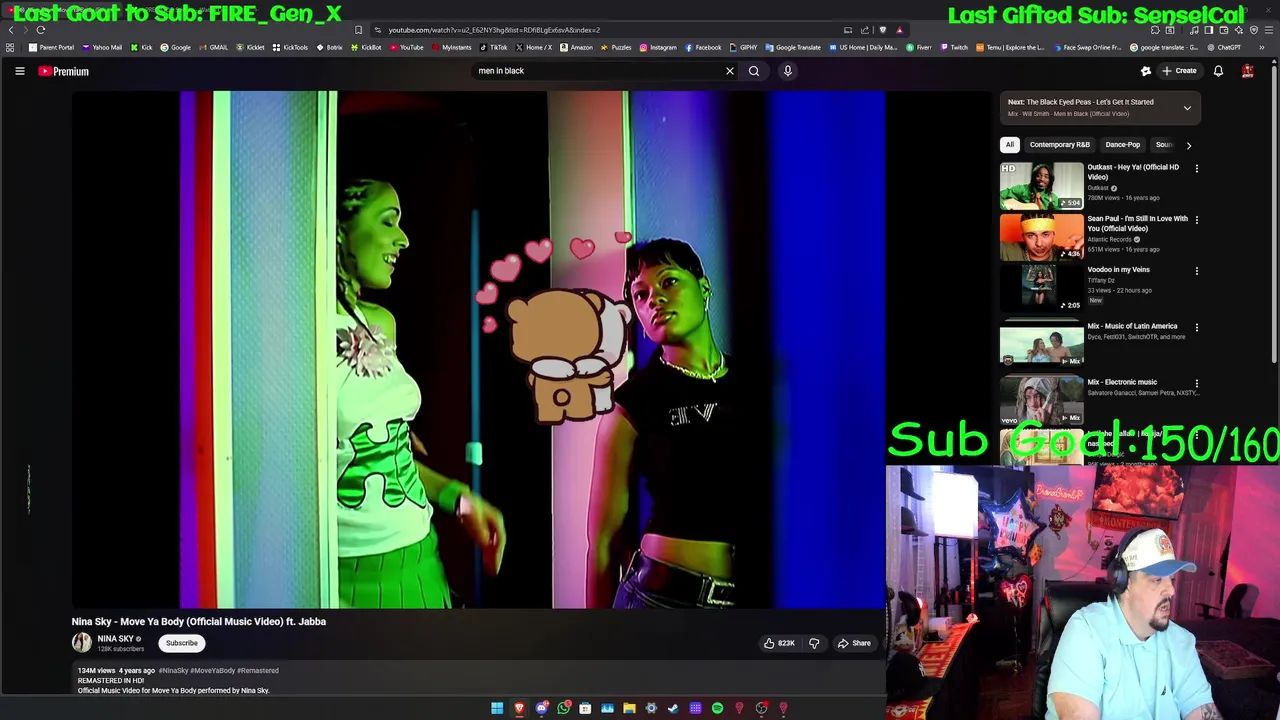Viewport: 1280px width, 720px height.
Task: Click the magnifier search button
Action: [x=754, y=71]
